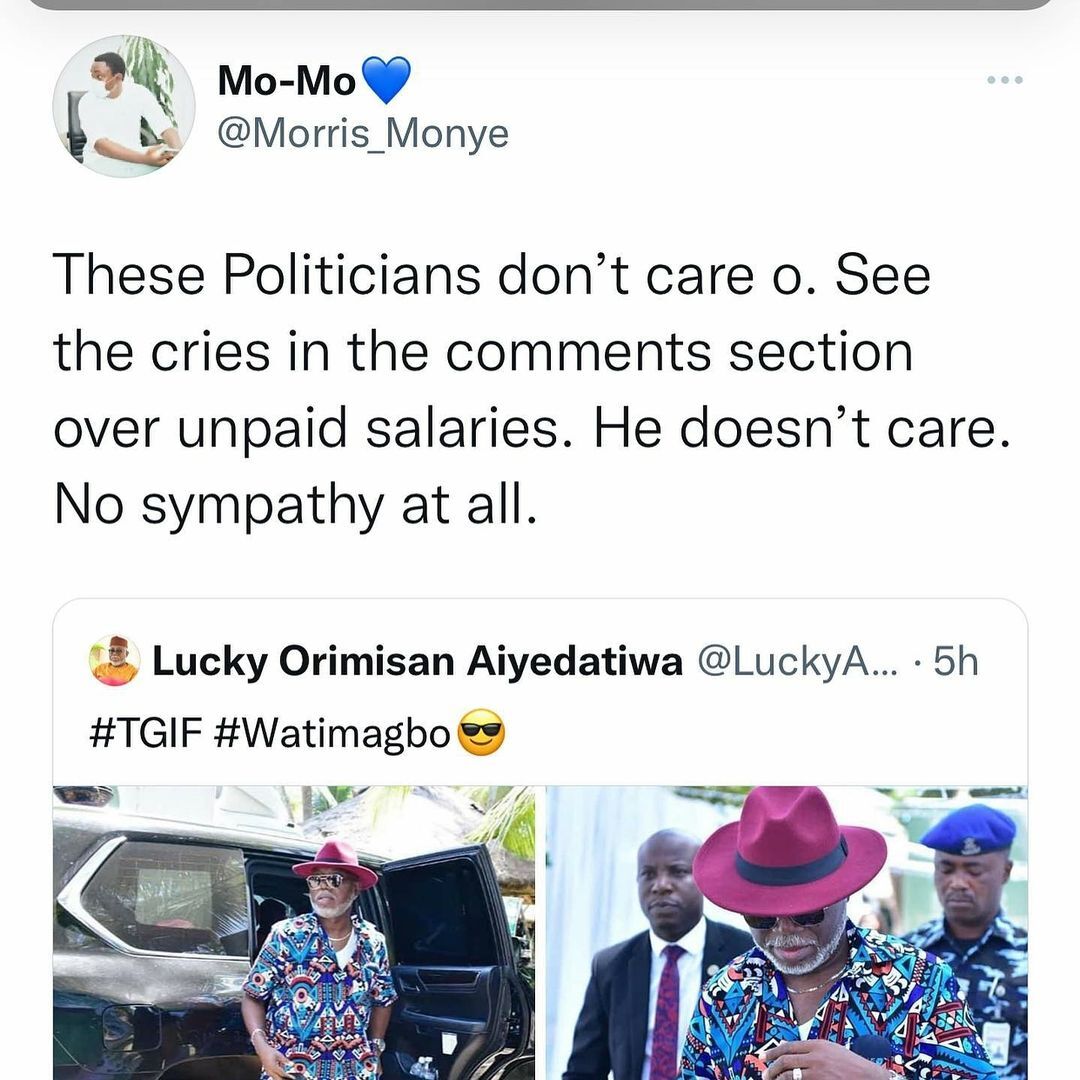This screenshot has height=1080, width=1080.
Task: Click the sunglasses emoji after #Watimagbo
Action: pos(481,737)
